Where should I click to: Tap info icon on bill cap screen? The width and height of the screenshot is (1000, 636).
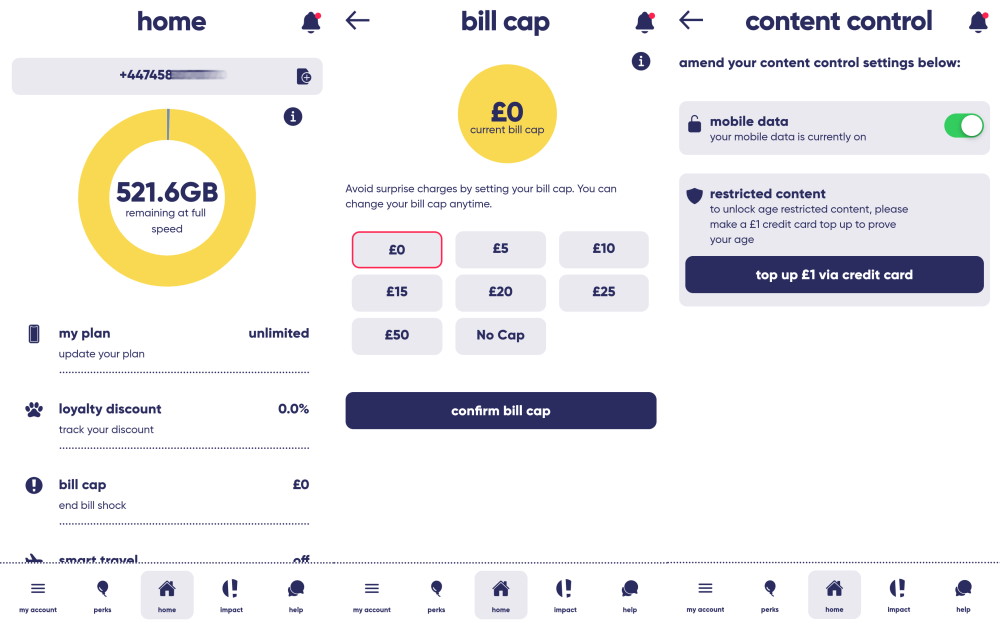click(x=641, y=61)
